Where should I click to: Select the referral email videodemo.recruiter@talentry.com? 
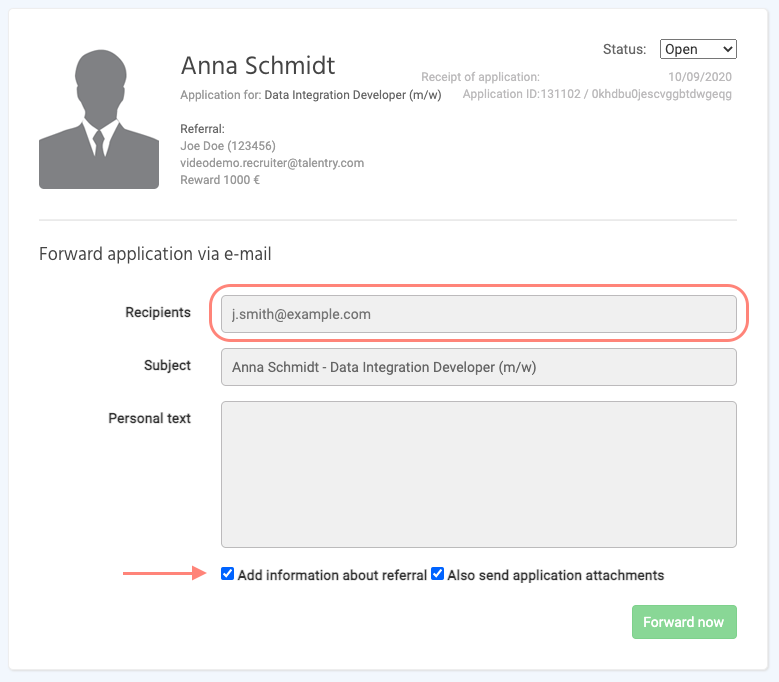[x=272, y=163]
